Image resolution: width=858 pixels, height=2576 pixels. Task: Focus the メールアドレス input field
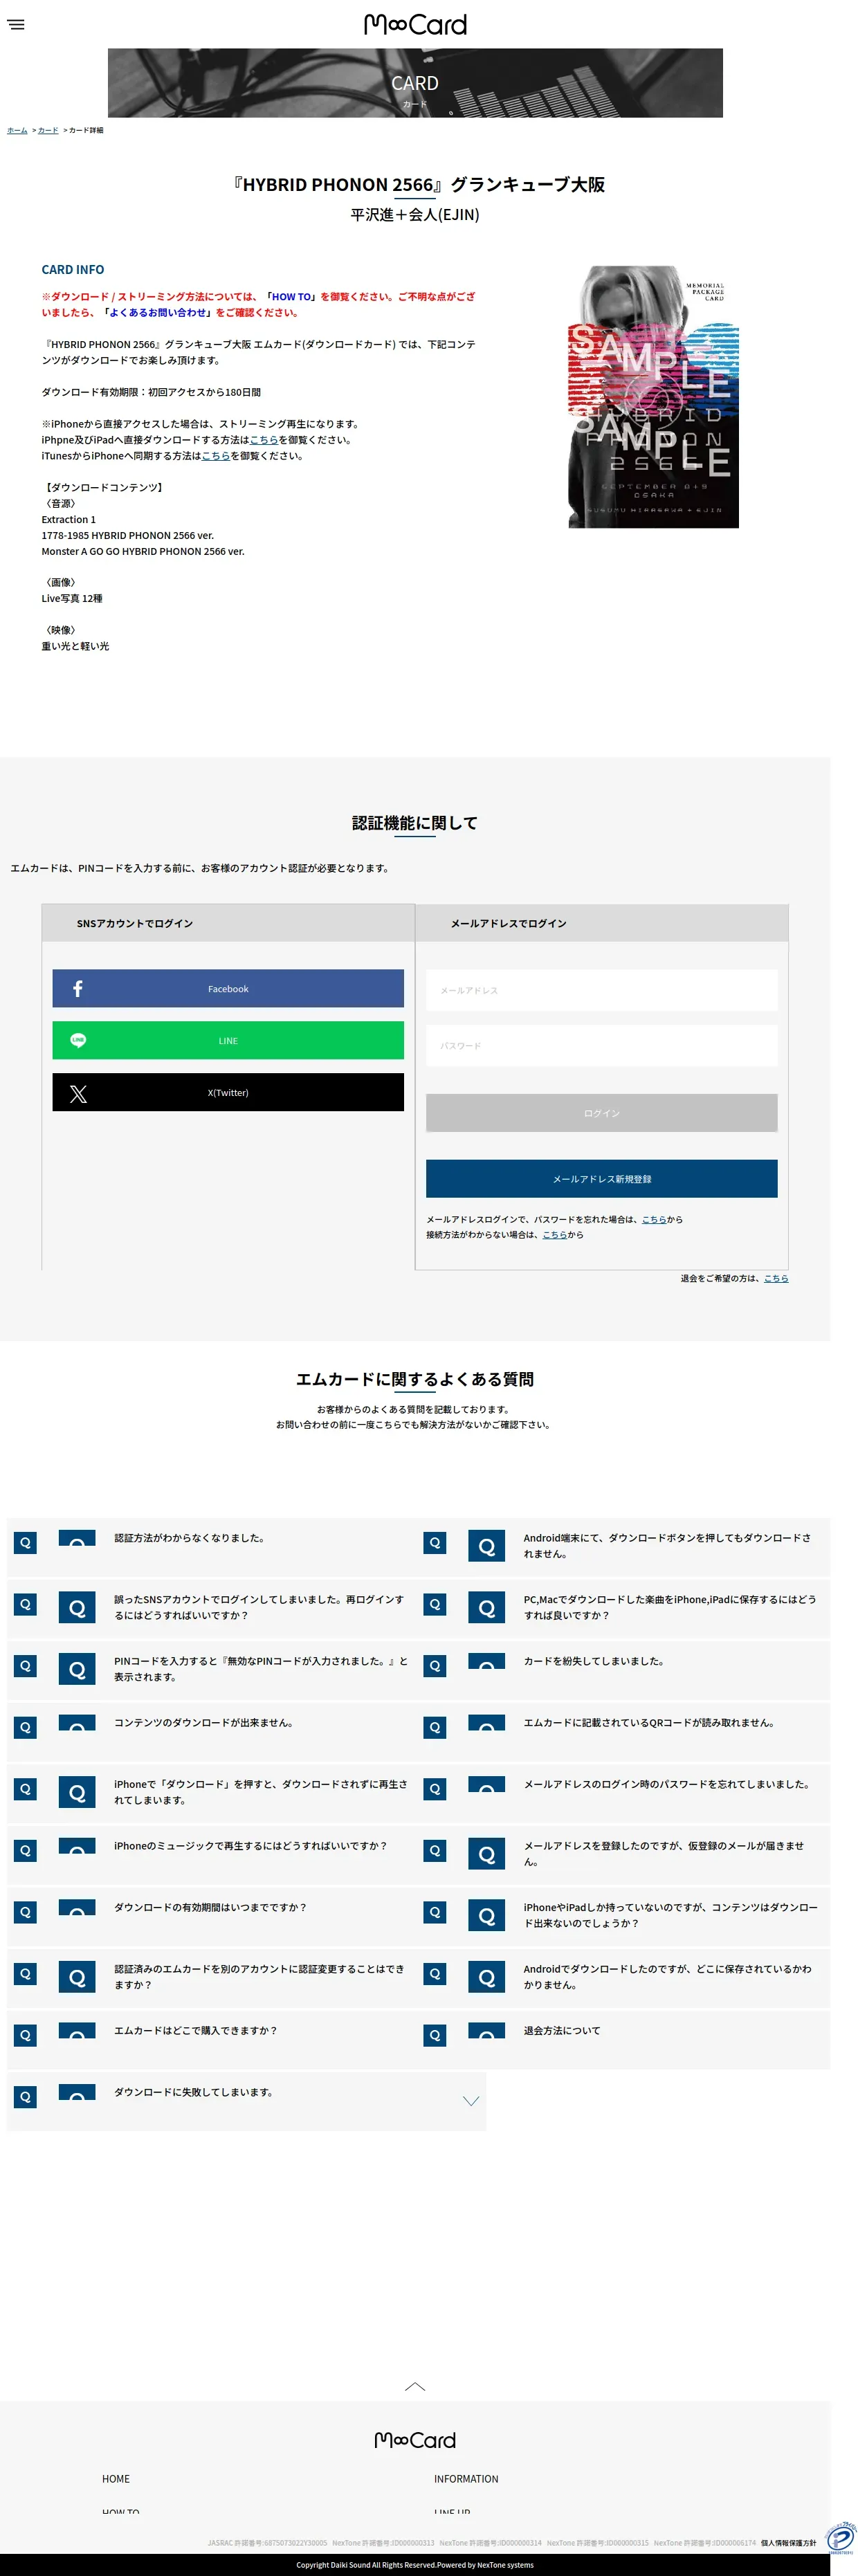pyautogui.click(x=602, y=990)
